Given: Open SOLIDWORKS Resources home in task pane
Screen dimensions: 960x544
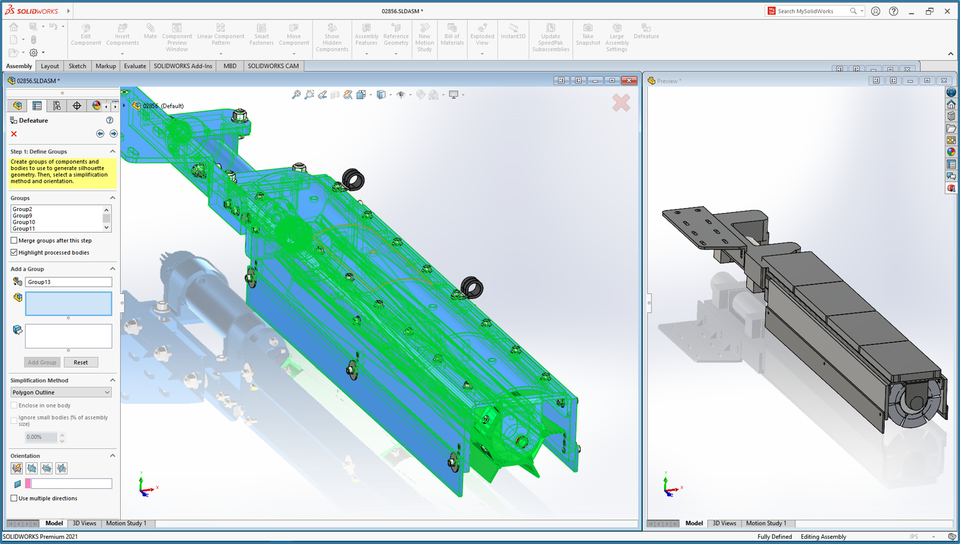Looking at the screenshot, I should 951,105.
